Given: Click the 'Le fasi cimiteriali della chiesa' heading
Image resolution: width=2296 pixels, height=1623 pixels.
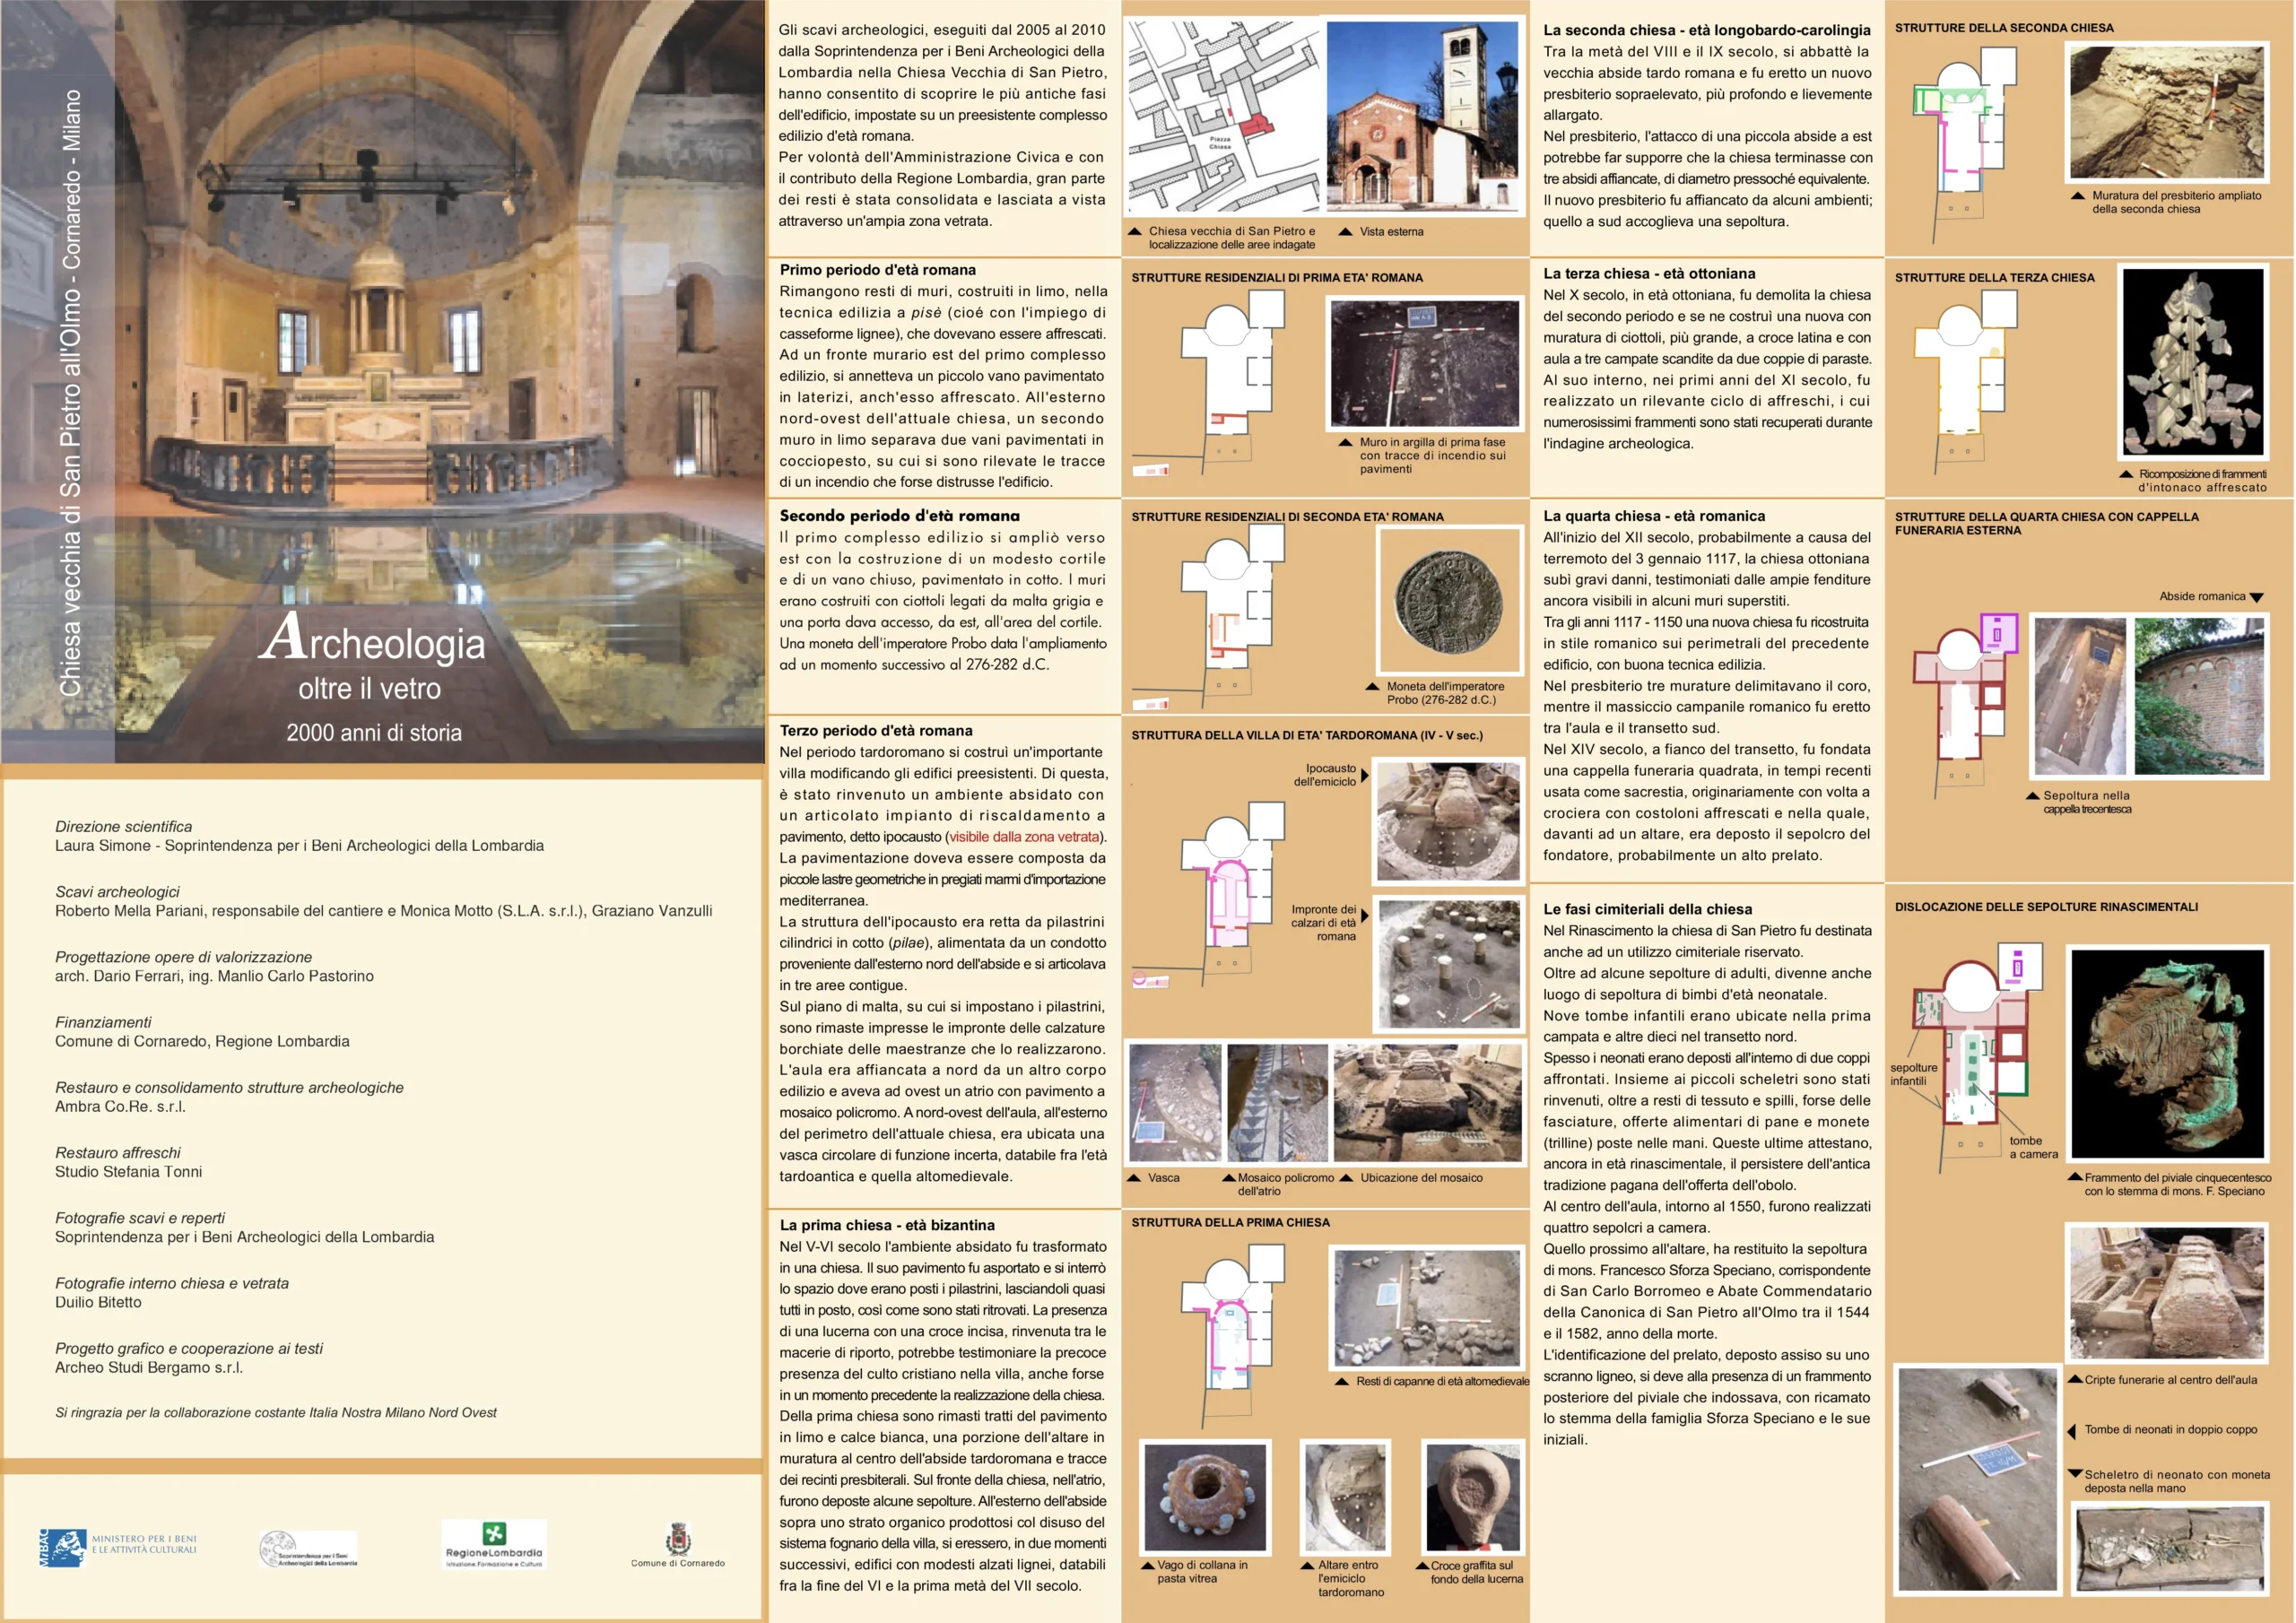Looking at the screenshot, I should click(1647, 909).
